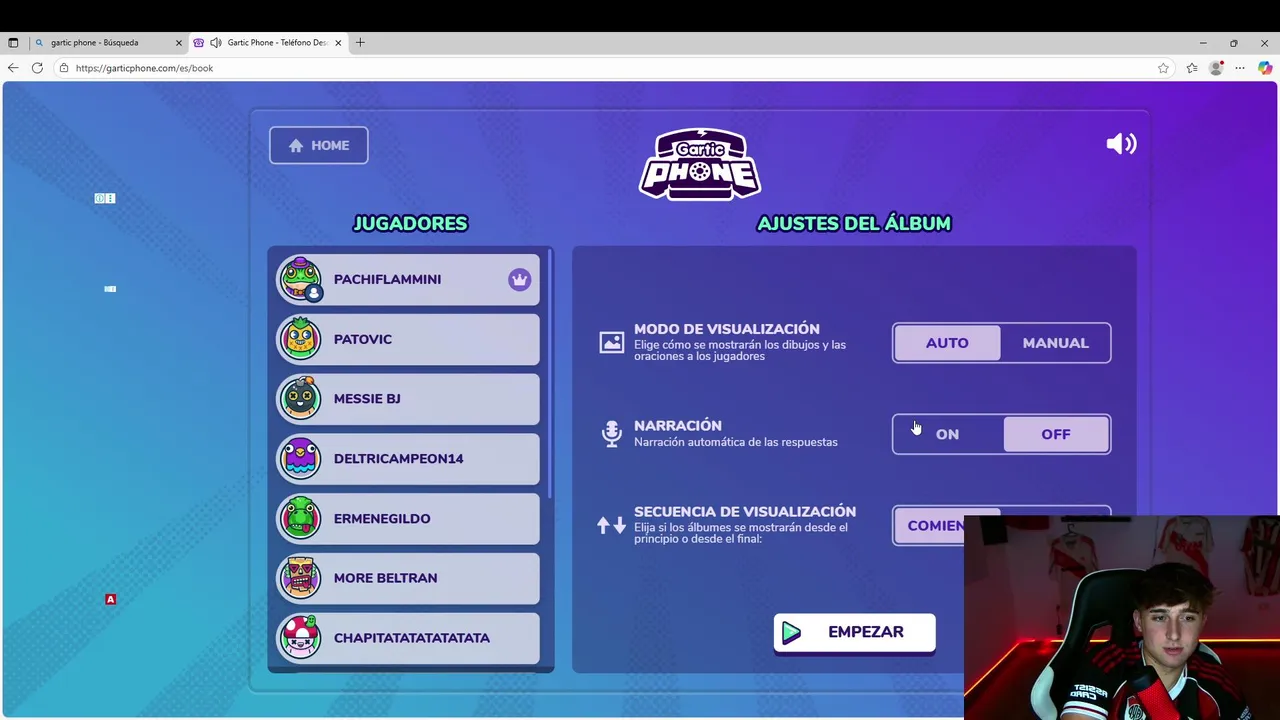Close the gartic phone Búsqueda tab
The height and width of the screenshot is (720, 1280).
pyautogui.click(x=179, y=43)
